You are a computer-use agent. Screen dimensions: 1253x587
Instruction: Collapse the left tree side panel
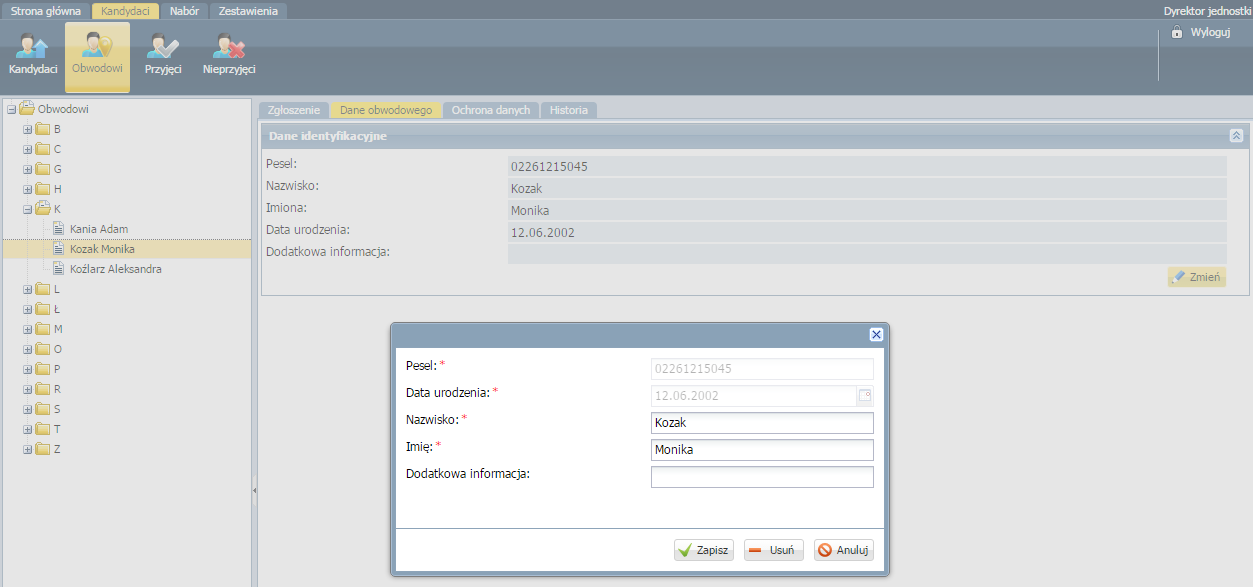pos(254,490)
